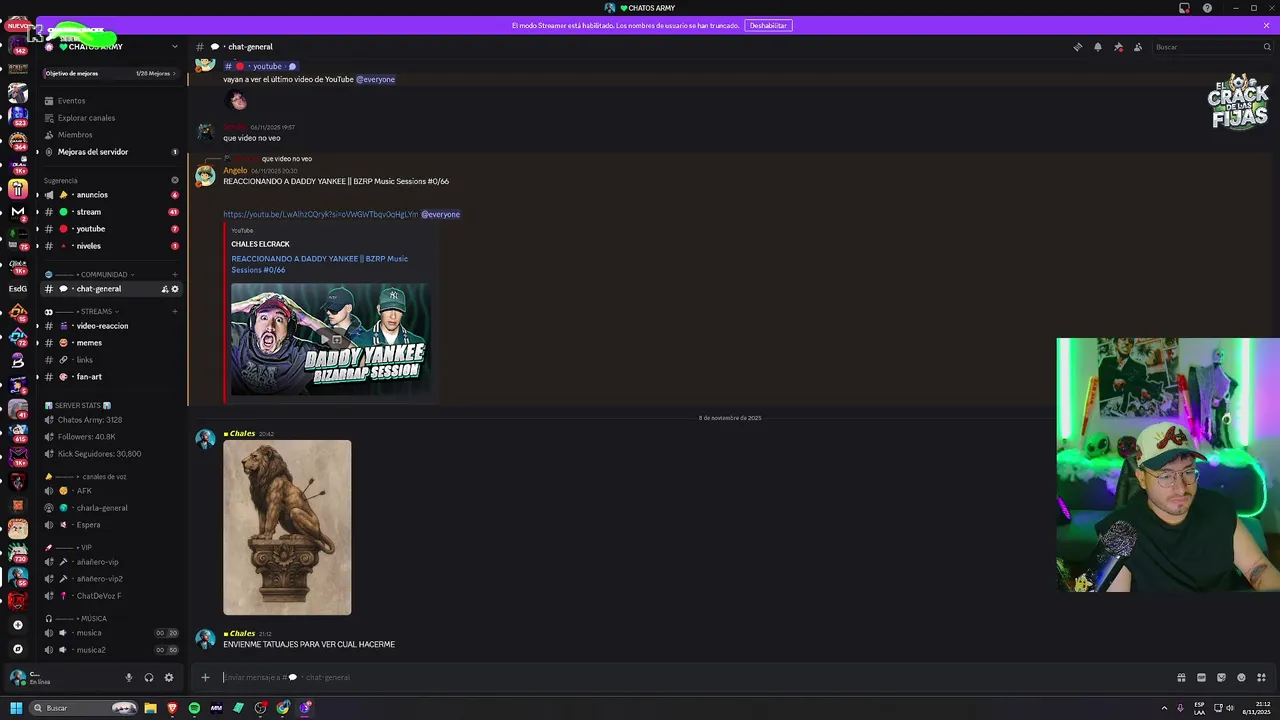Toggle microphone mute in user panel

(128, 677)
